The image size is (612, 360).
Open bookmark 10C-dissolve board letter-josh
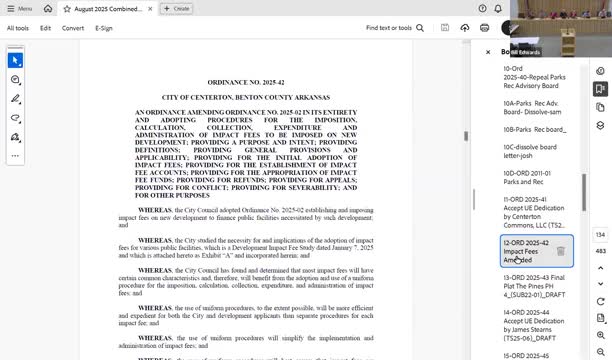530,151
